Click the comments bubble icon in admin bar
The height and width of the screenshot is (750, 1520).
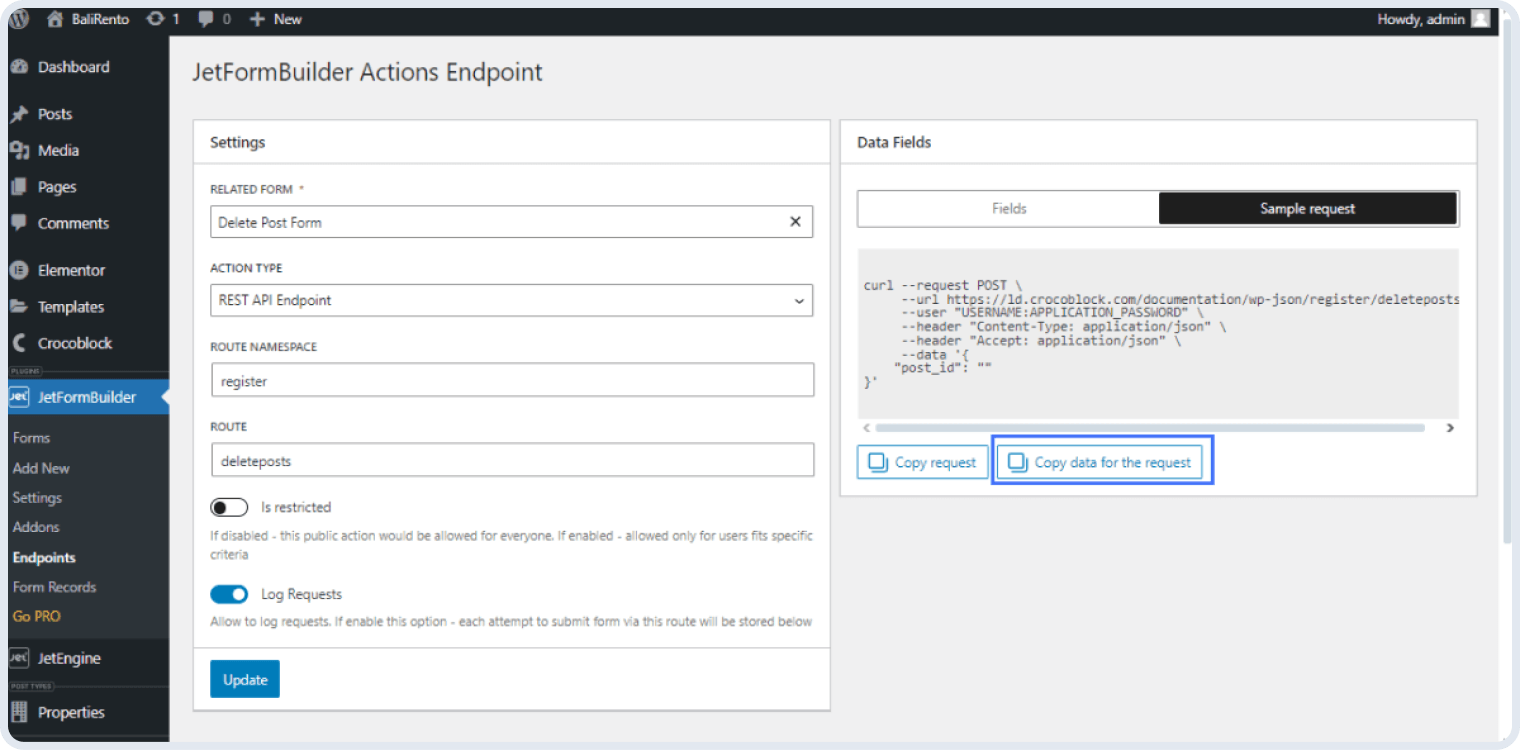coord(205,18)
